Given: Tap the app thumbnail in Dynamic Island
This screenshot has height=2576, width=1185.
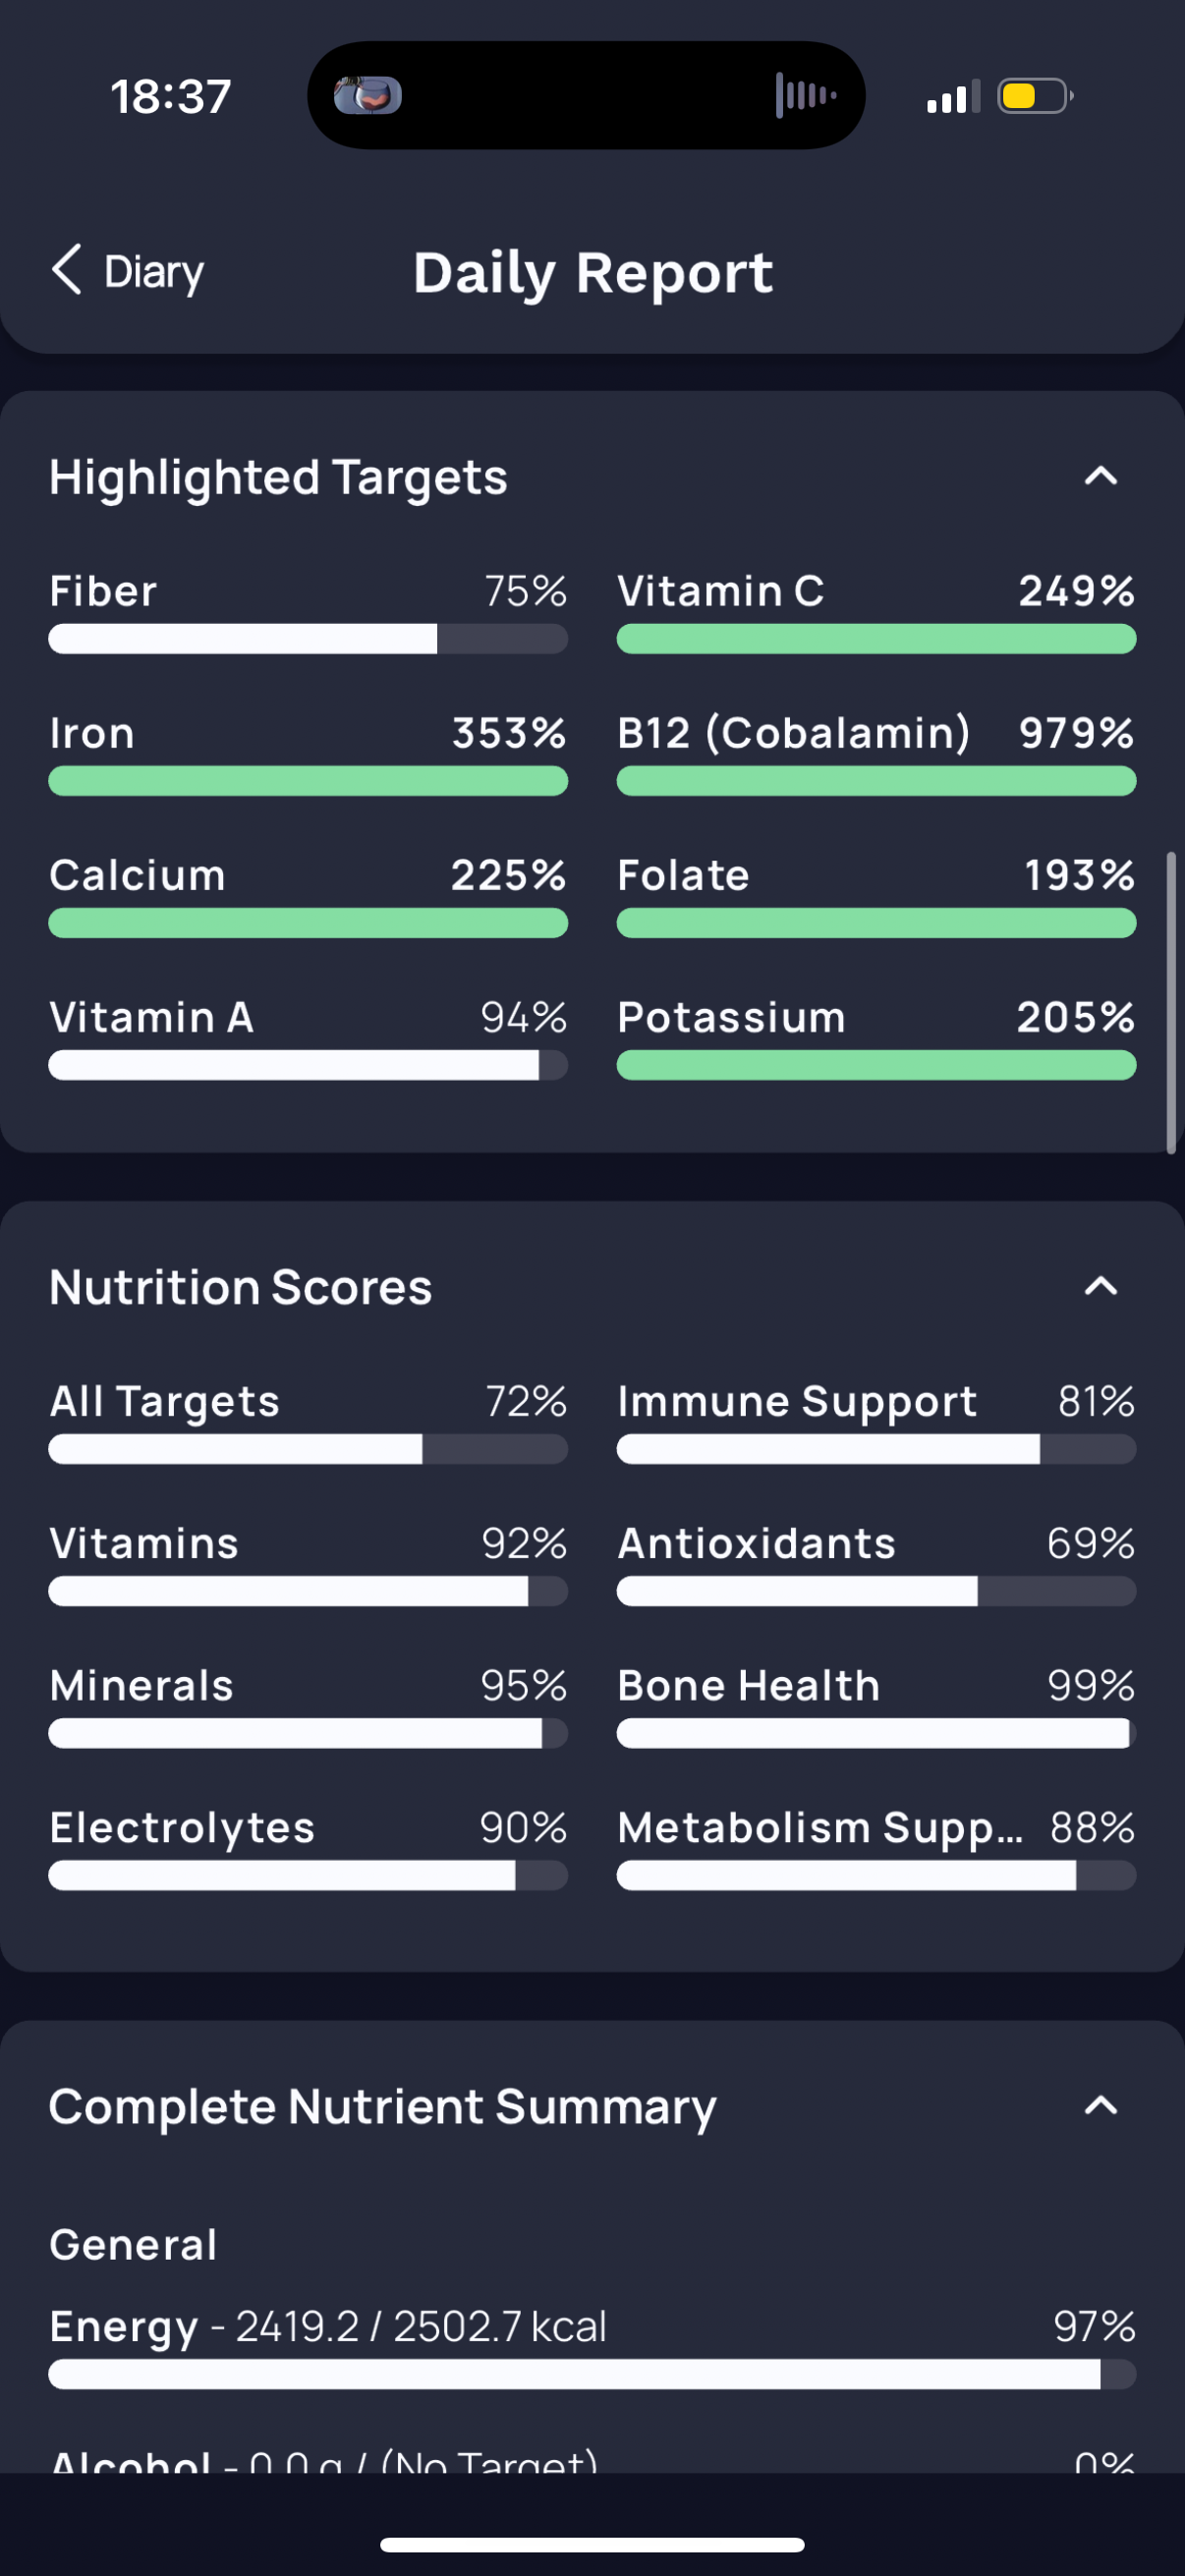Looking at the screenshot, I should (368, 96).
